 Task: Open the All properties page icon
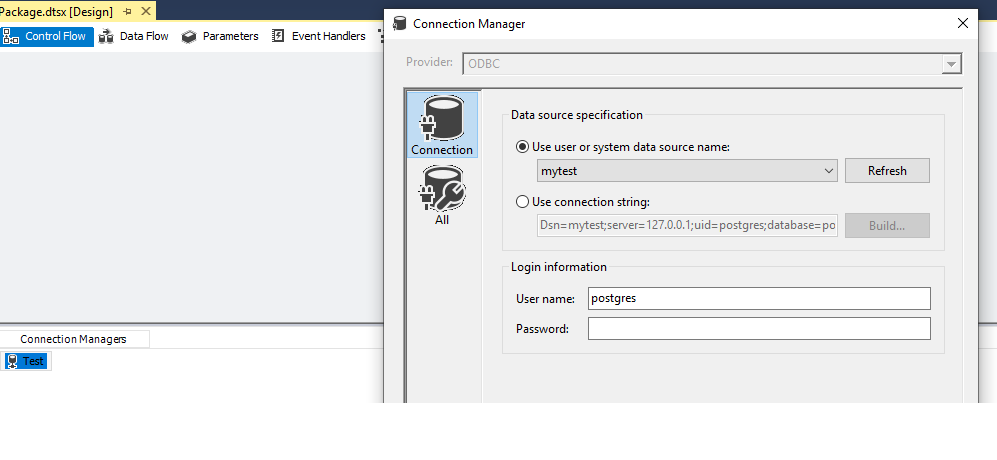tap(442, 187)
